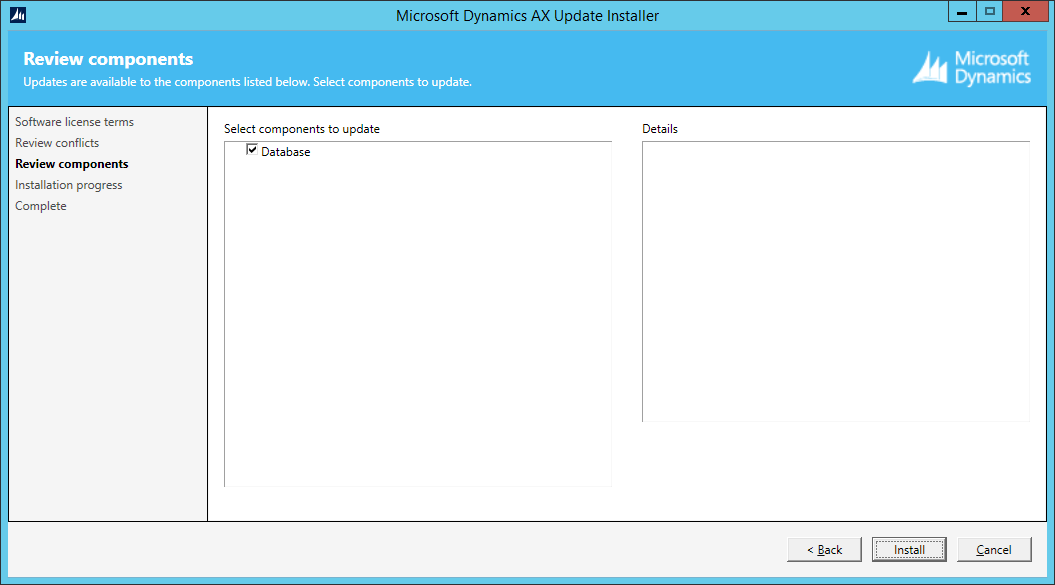Select the Review components step in sidebar

click(72, 164)
